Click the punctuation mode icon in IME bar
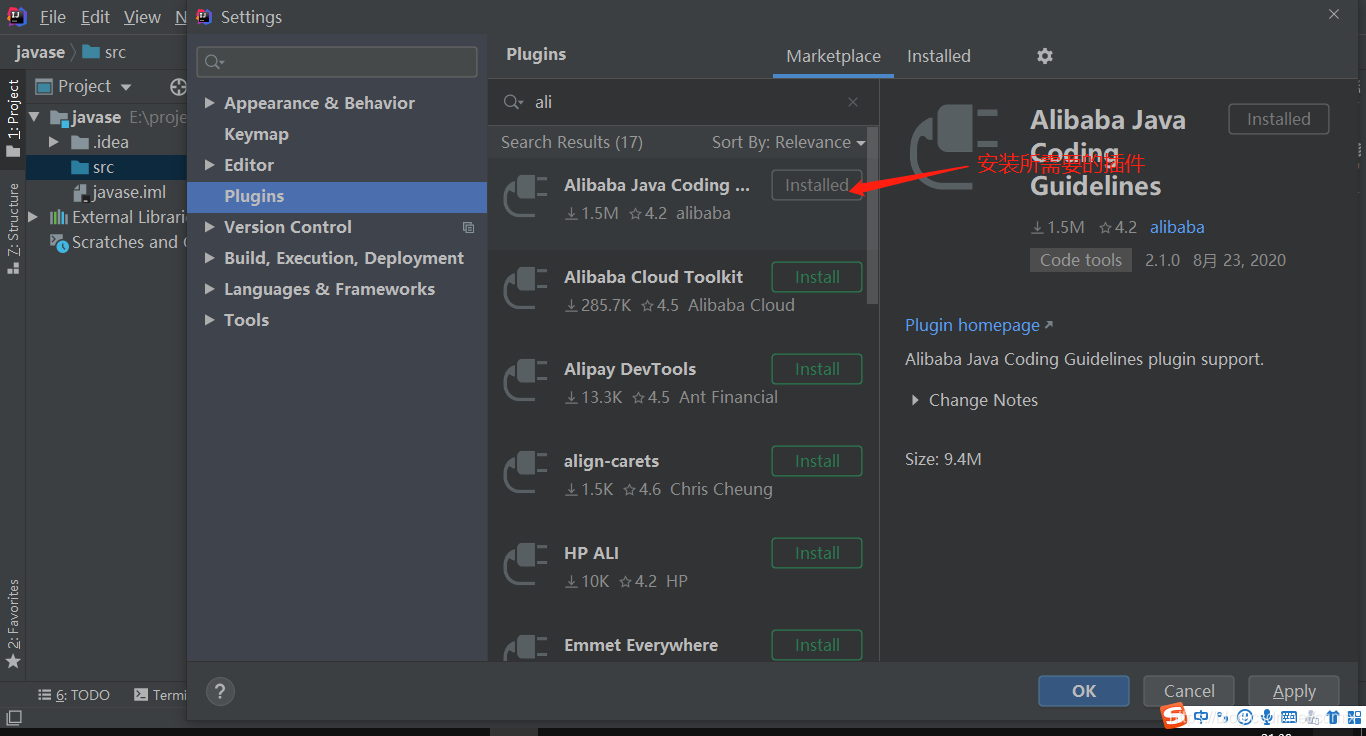 click(x=1223, y=717)
